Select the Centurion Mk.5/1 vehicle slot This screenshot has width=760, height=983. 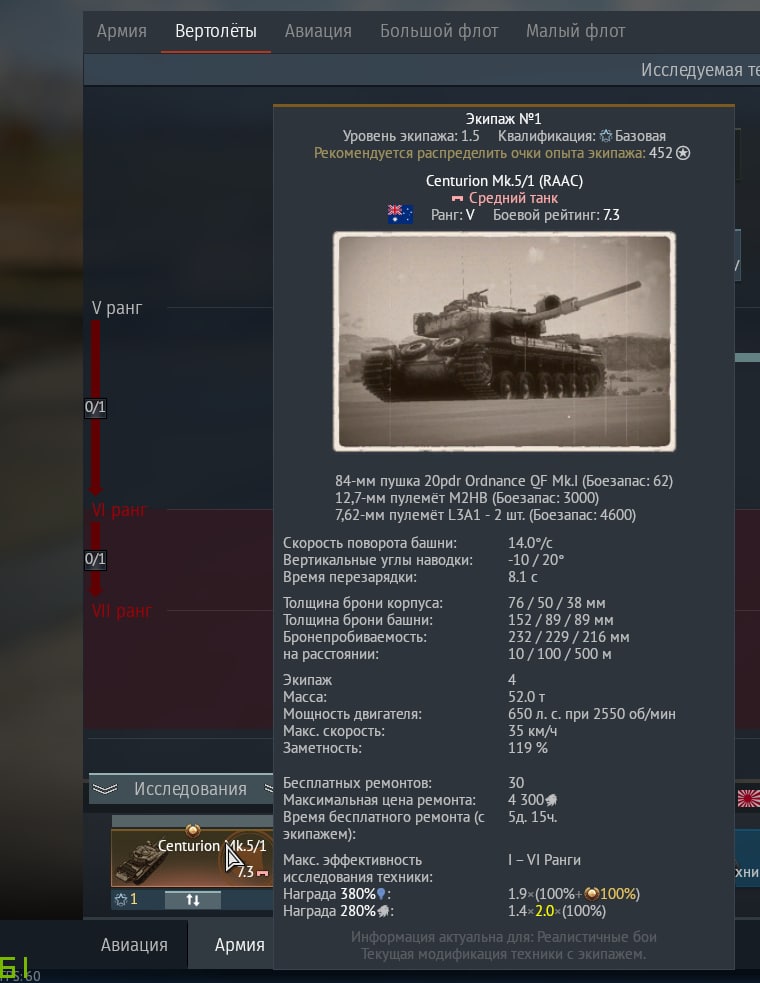coord(192,858)
